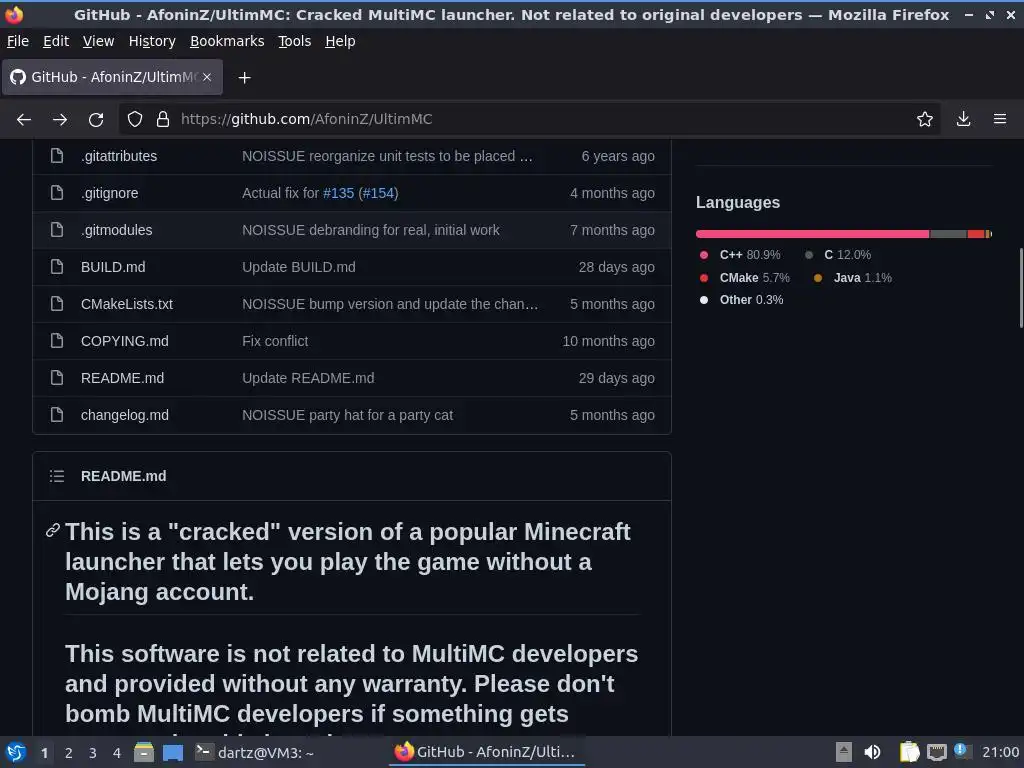Reload the GitHub page
Viewport: 1024px width, 768px height.
coord(96,120)
